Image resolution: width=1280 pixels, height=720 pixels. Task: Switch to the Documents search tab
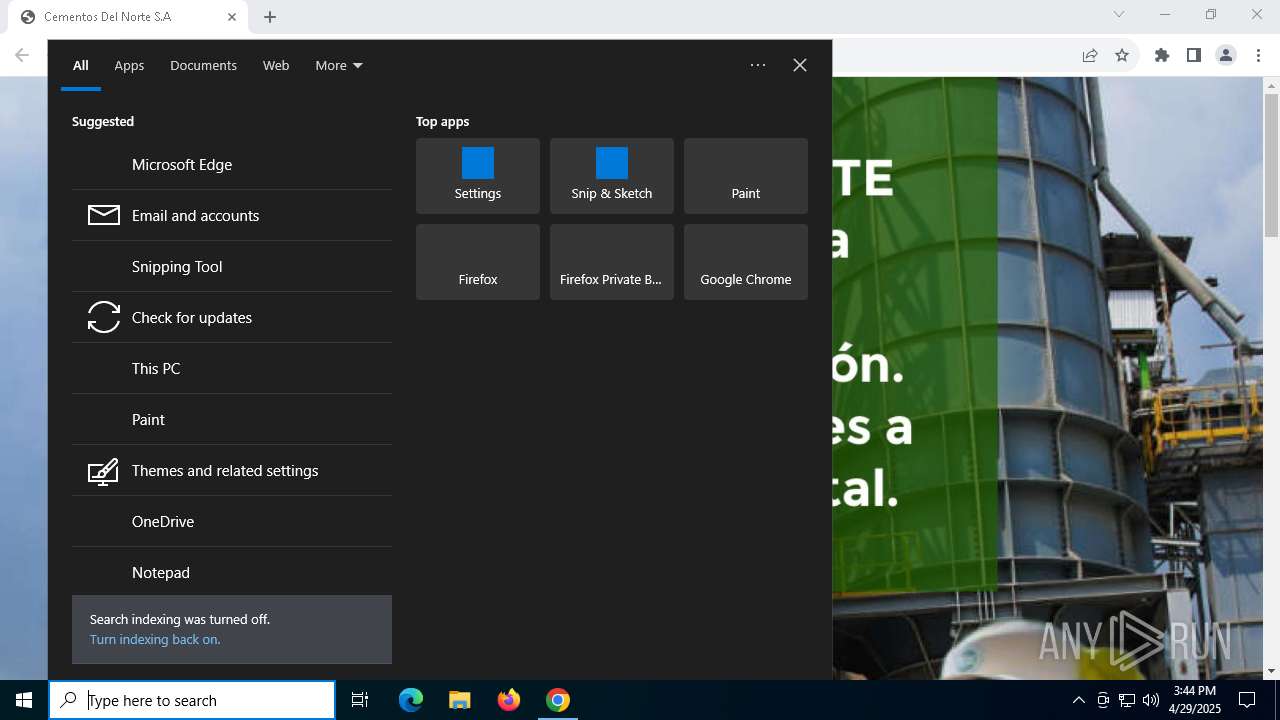(203, 65)
